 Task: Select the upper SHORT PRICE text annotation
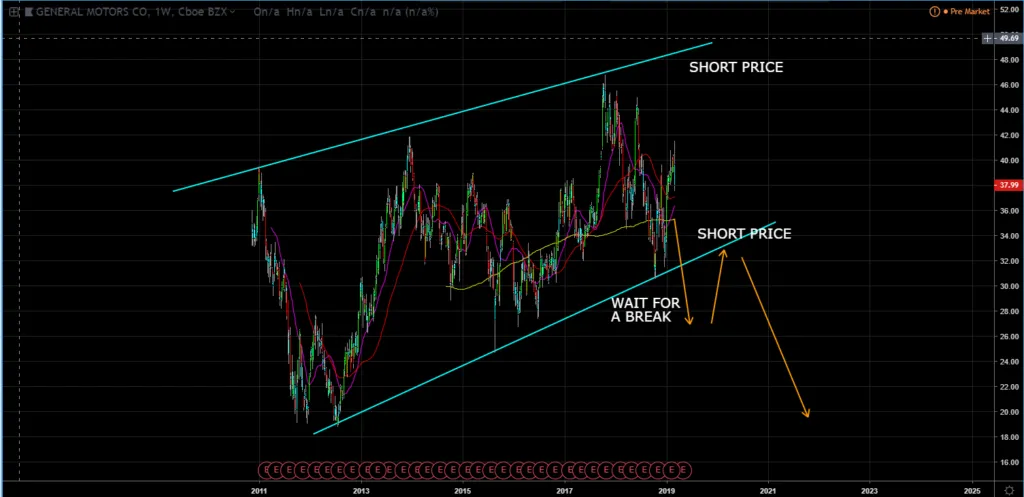coord(736,67)
